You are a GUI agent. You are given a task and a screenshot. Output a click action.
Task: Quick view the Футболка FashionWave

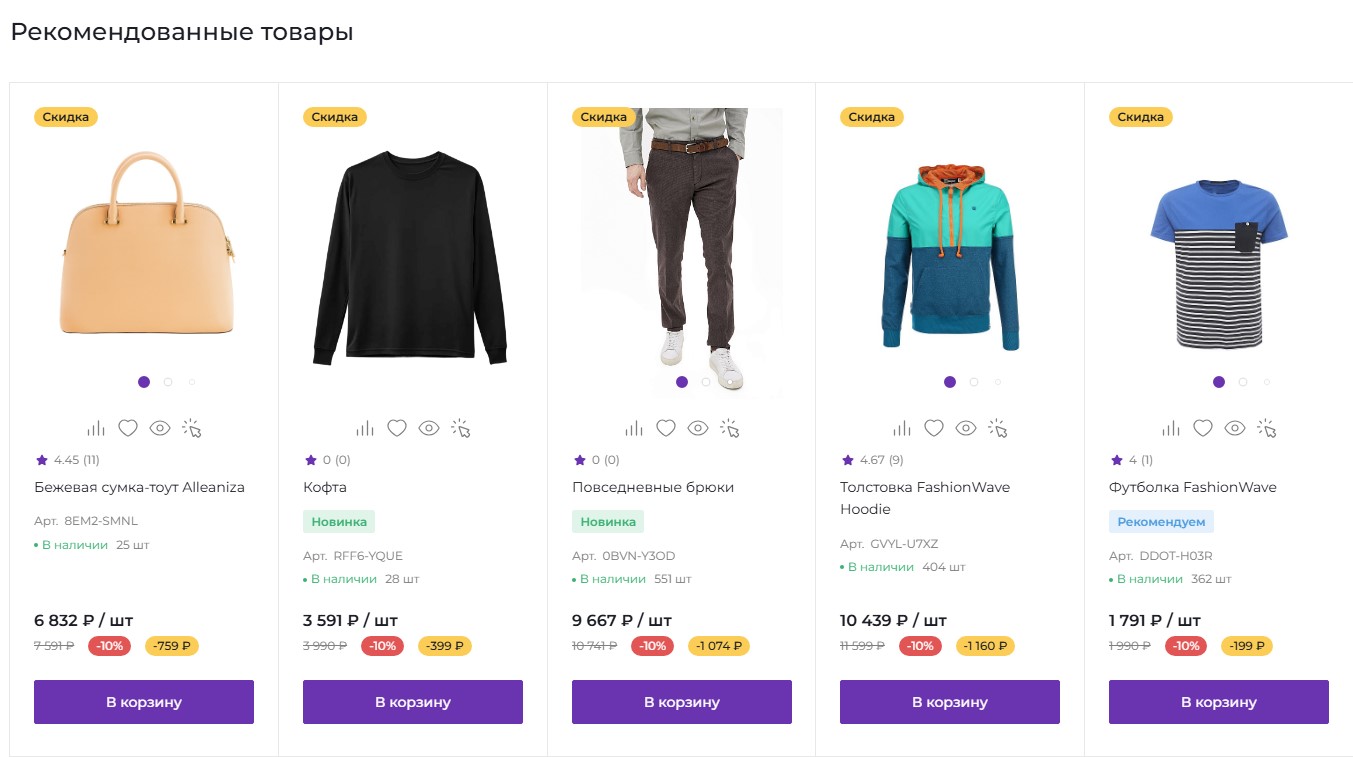pyautogui.click(x=1235, y=428)
